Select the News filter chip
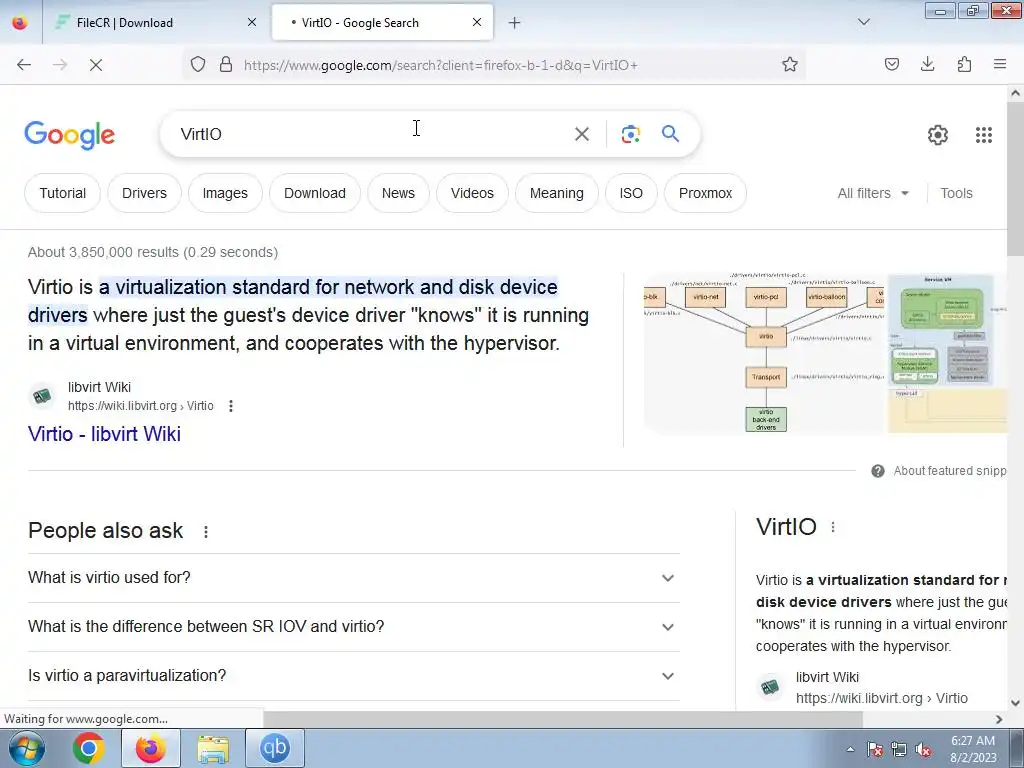 click(398, 193)
